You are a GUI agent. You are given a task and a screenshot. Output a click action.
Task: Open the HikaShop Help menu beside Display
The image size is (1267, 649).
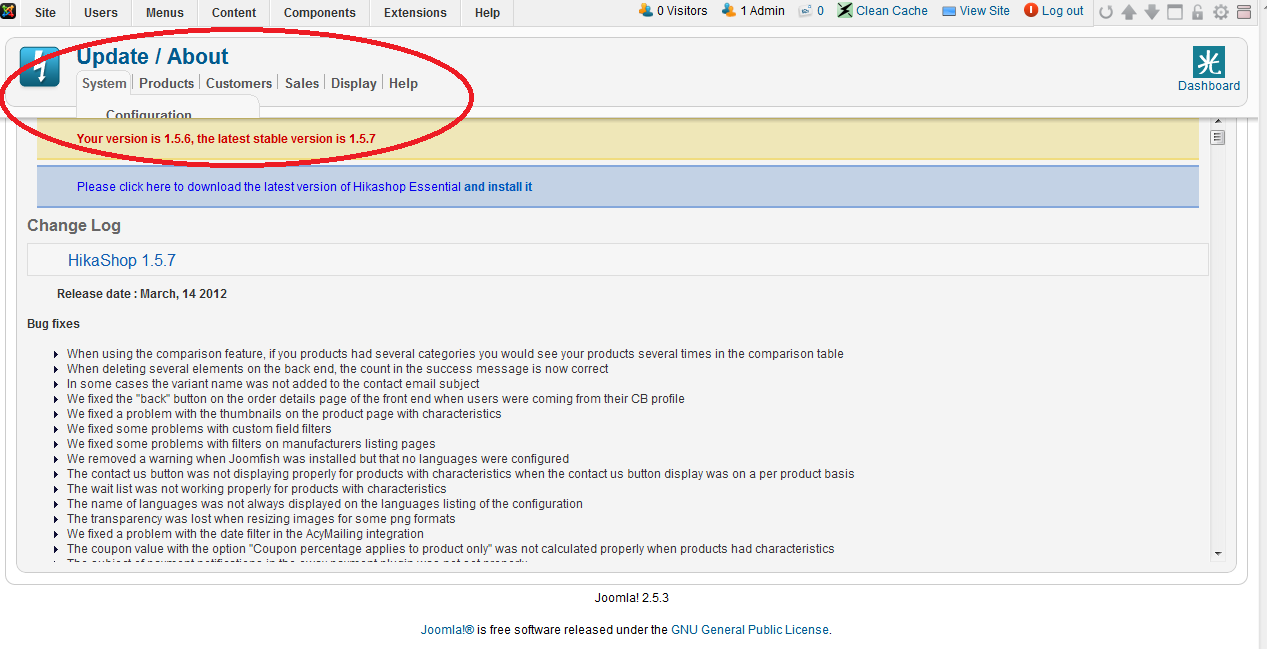[x=403, y=84]
